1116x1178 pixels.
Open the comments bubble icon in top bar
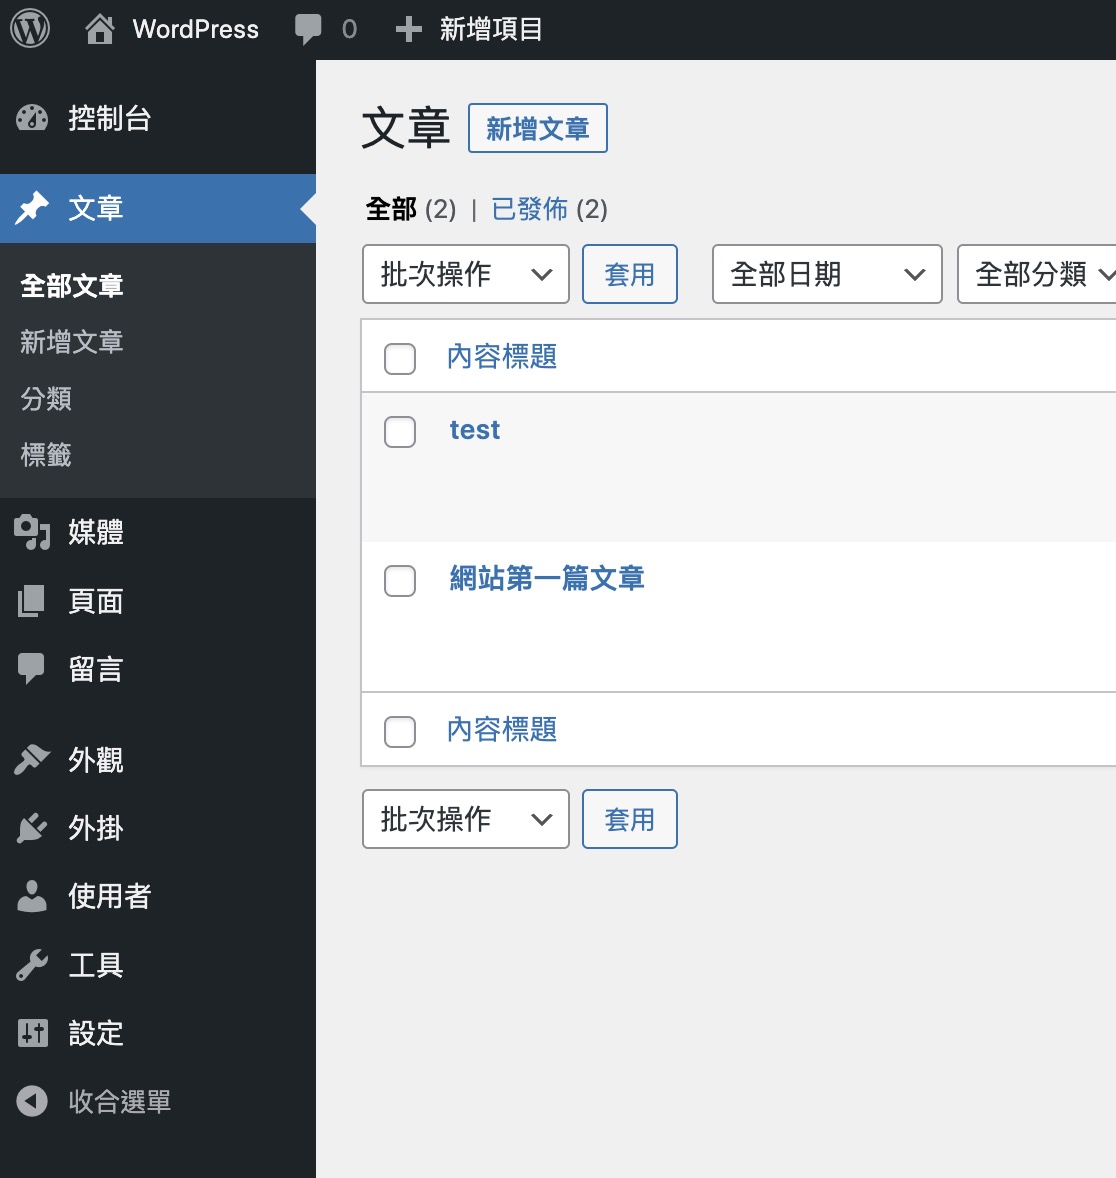pyautogui.click(x=307, y=29)
